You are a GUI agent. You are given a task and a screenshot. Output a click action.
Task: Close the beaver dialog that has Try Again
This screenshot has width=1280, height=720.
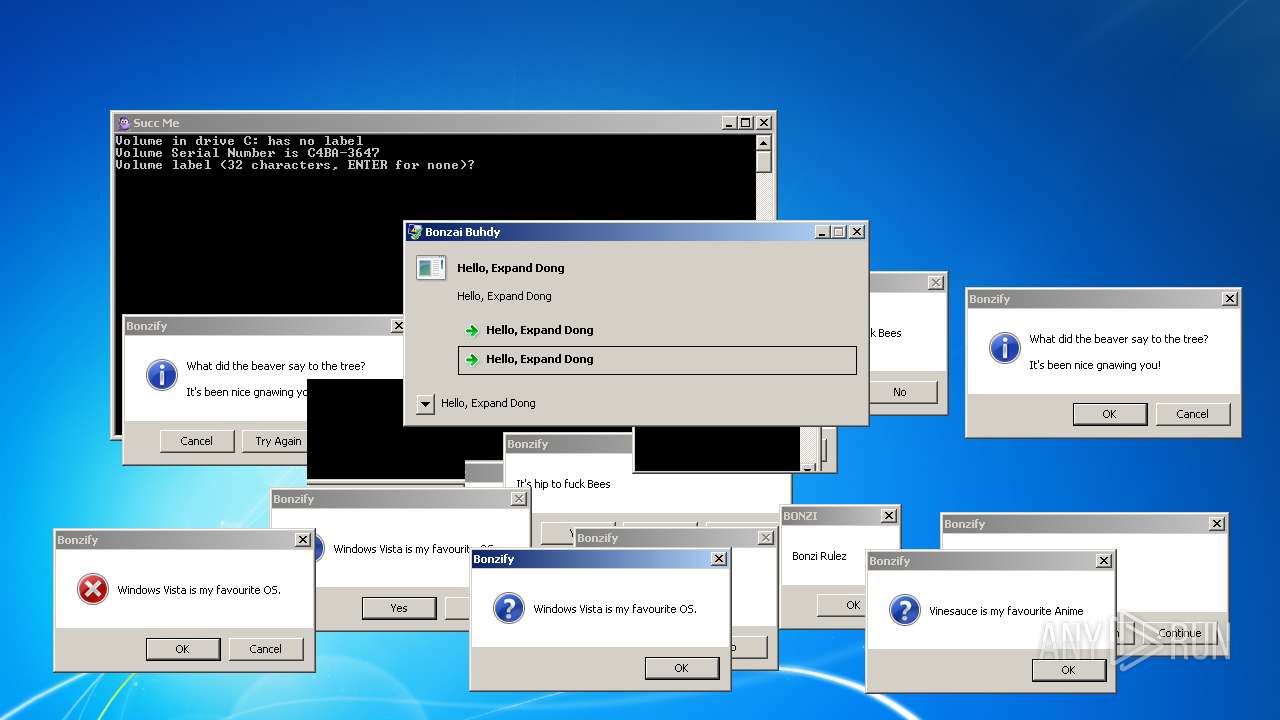398,326
